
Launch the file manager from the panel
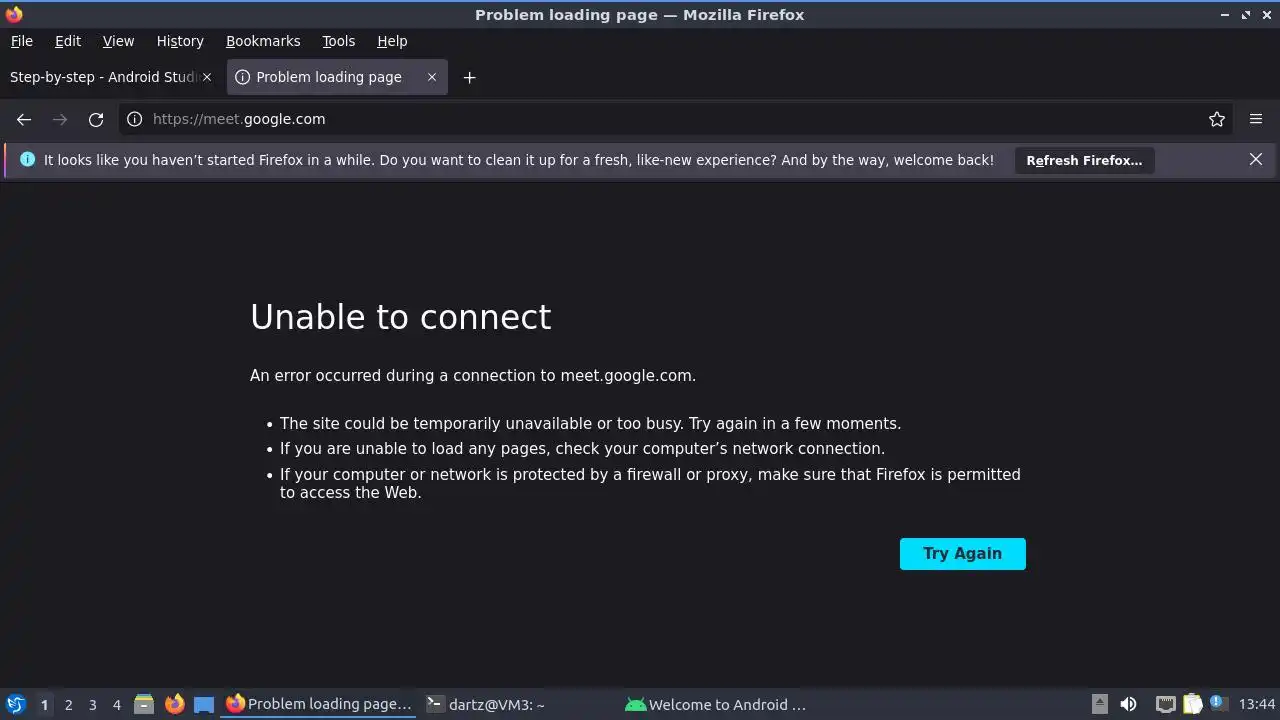[144, 704]
